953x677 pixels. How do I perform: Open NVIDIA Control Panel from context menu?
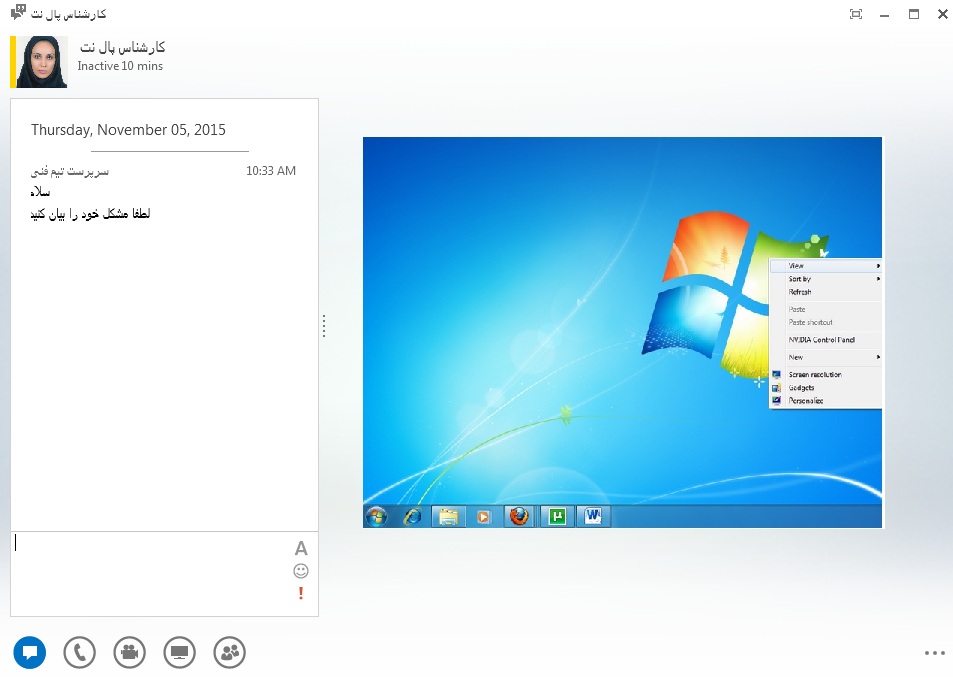click(825, 340)
